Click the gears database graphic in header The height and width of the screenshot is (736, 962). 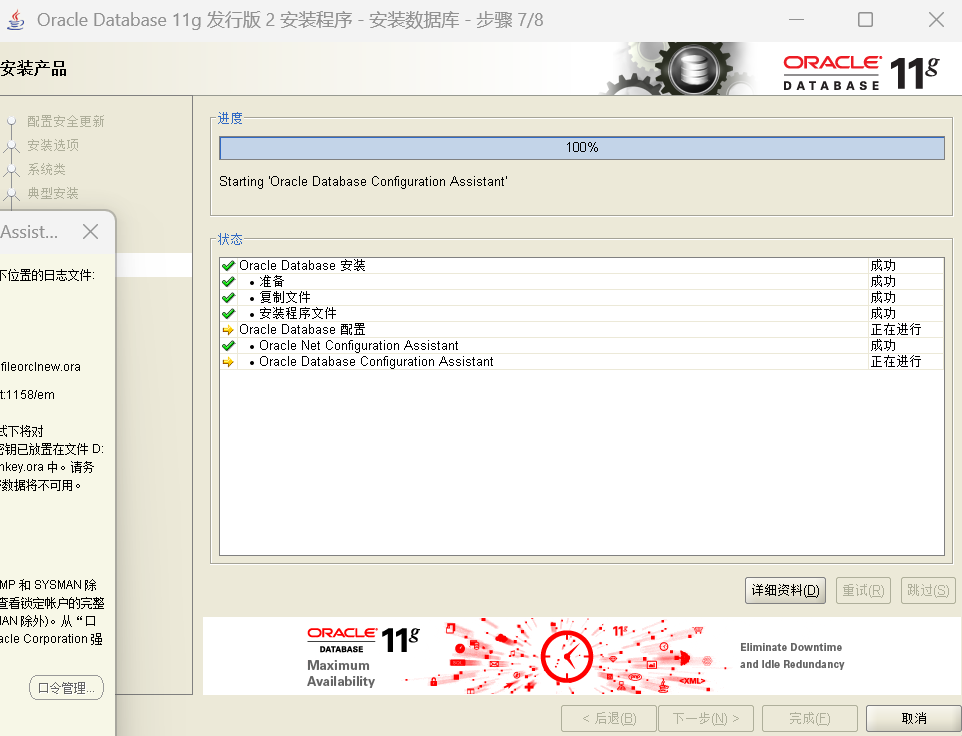click(x=678, y=69)
